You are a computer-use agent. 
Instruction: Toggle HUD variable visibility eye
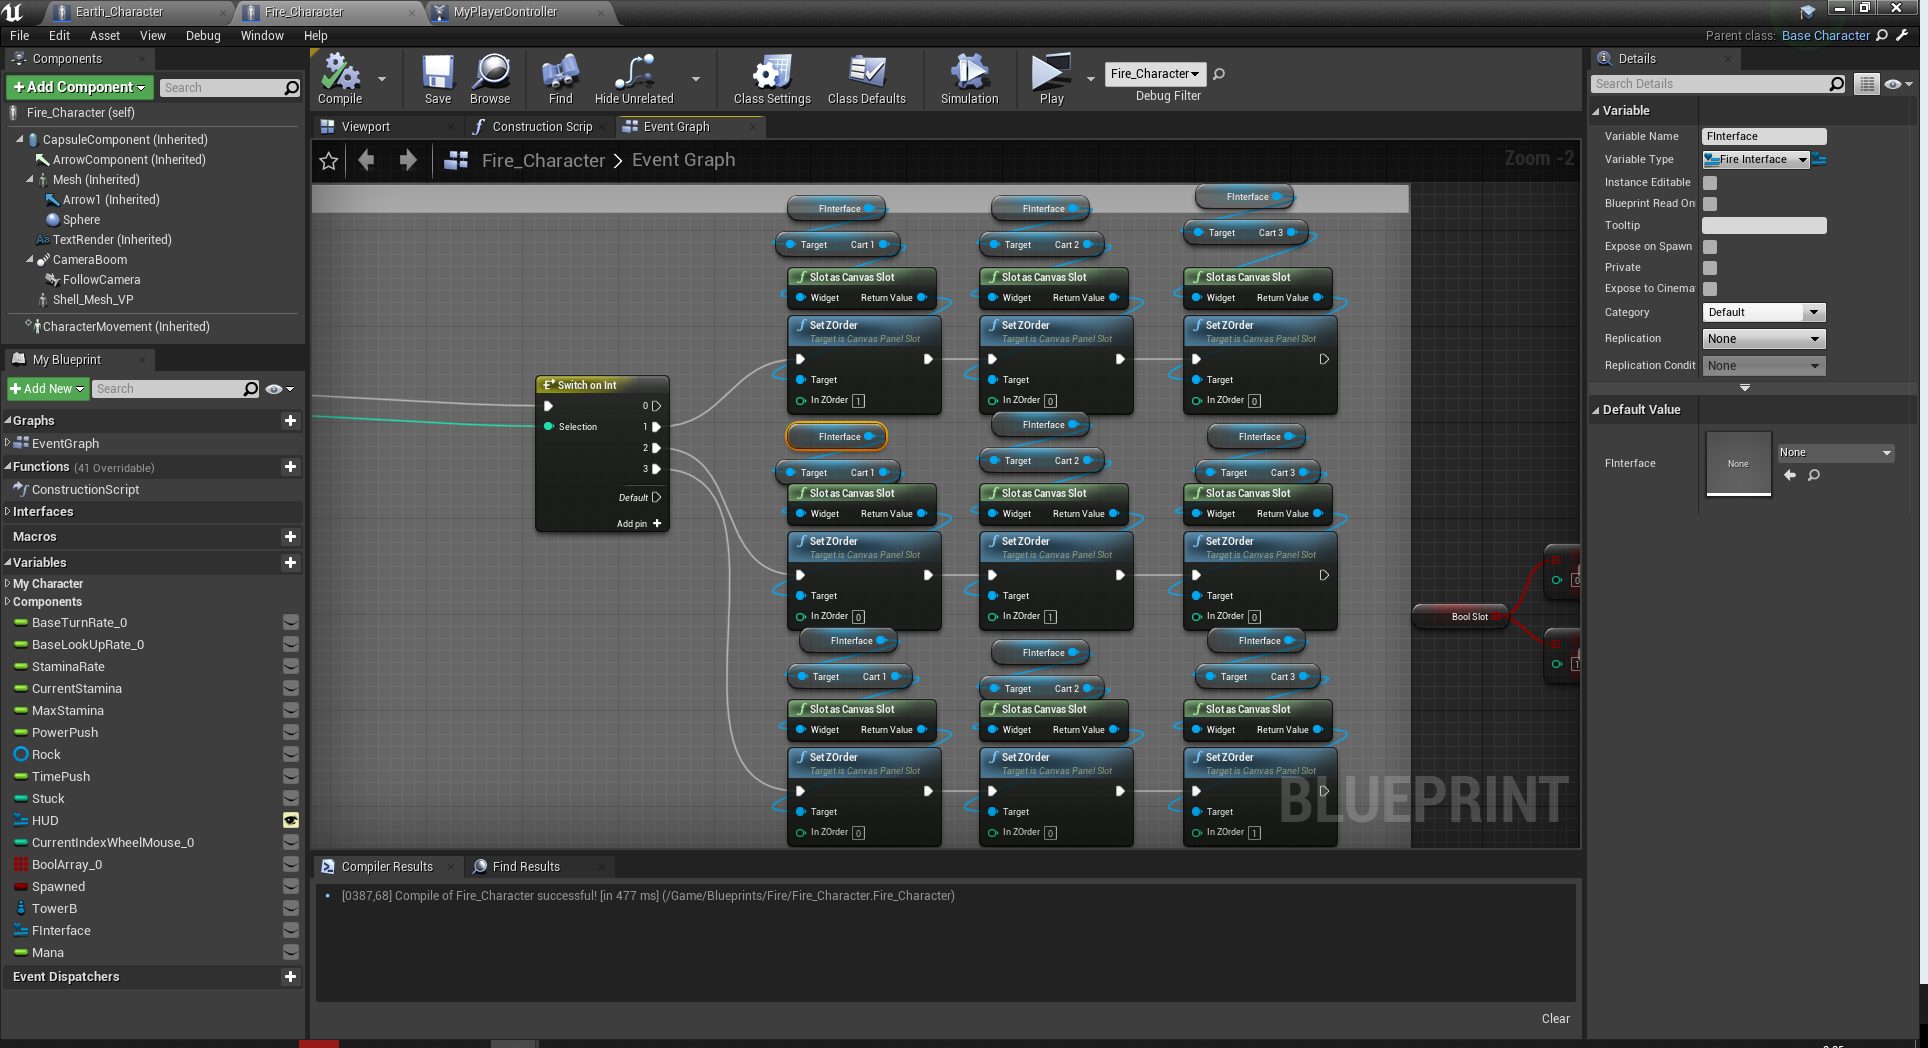click(291, 821)
